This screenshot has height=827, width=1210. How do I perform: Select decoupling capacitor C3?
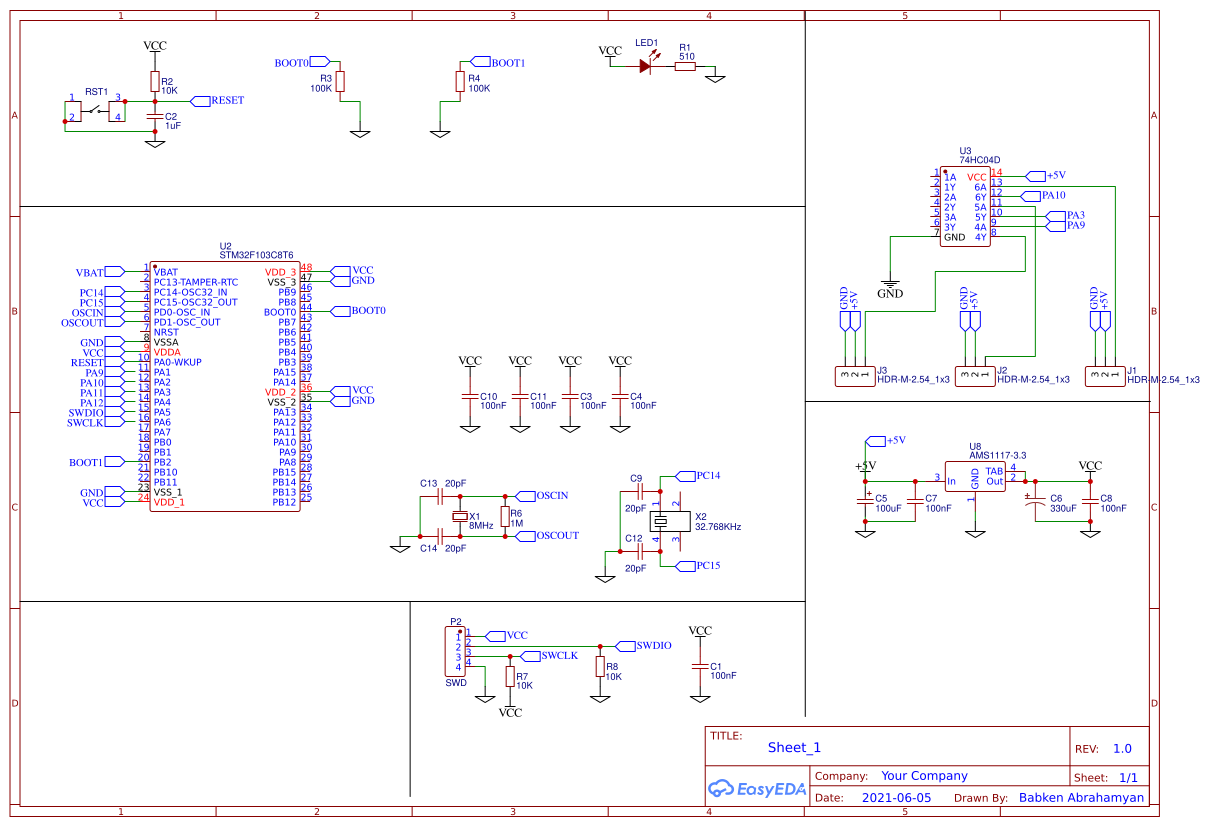570,398
